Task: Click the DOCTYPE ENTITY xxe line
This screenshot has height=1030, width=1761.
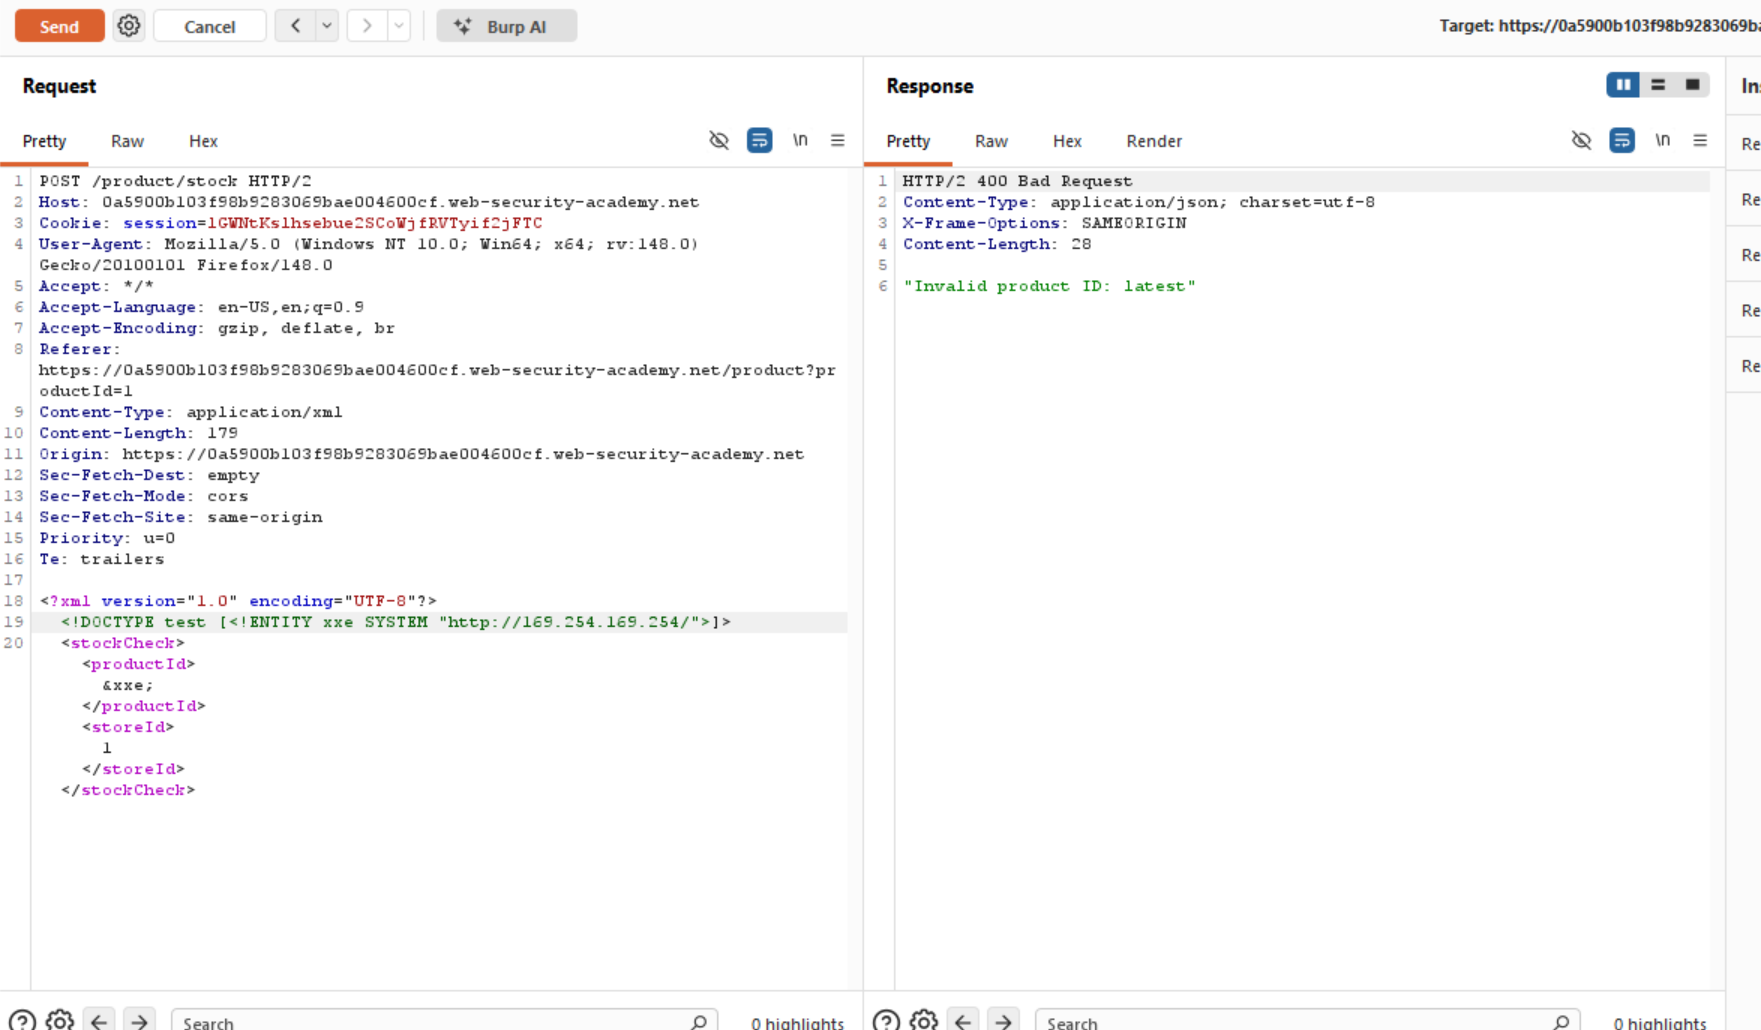Action: [396, 622]
